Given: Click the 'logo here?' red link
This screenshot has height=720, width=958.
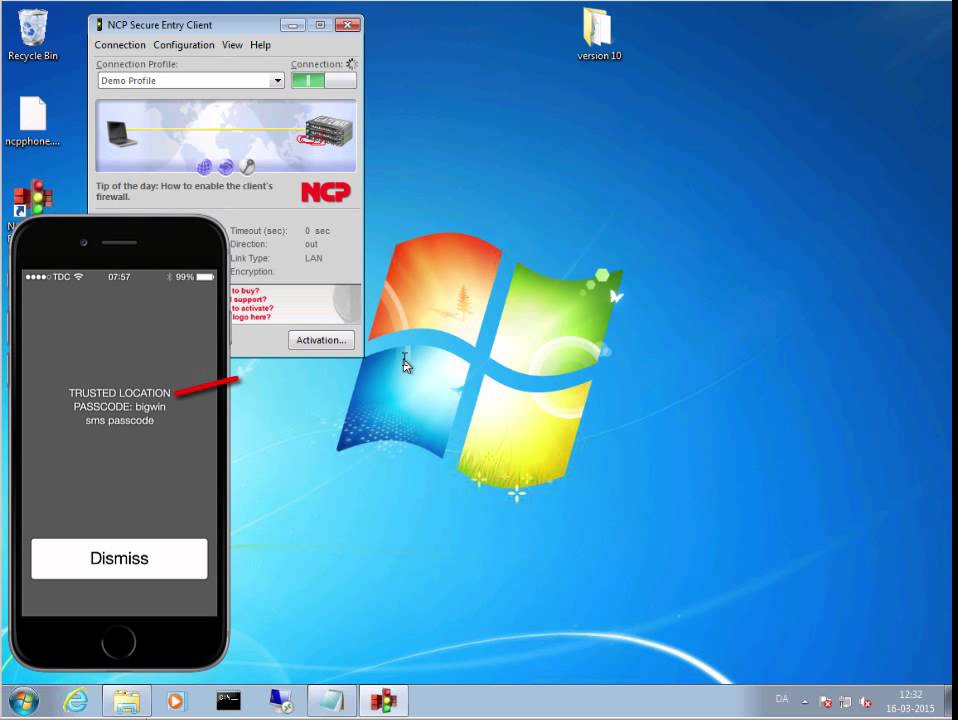Looking at the screenshot, I should pos(250,317).
